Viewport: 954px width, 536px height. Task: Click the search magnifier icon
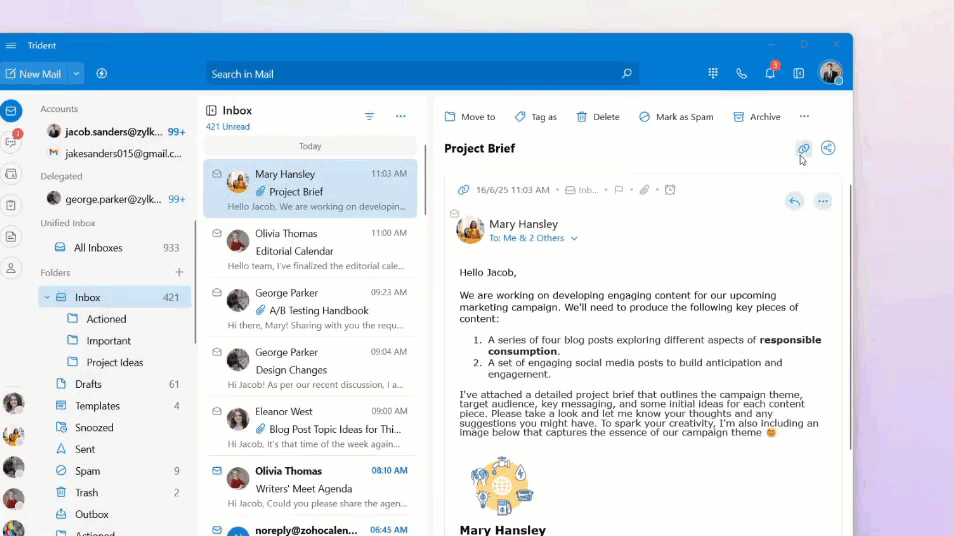(627, 74)
